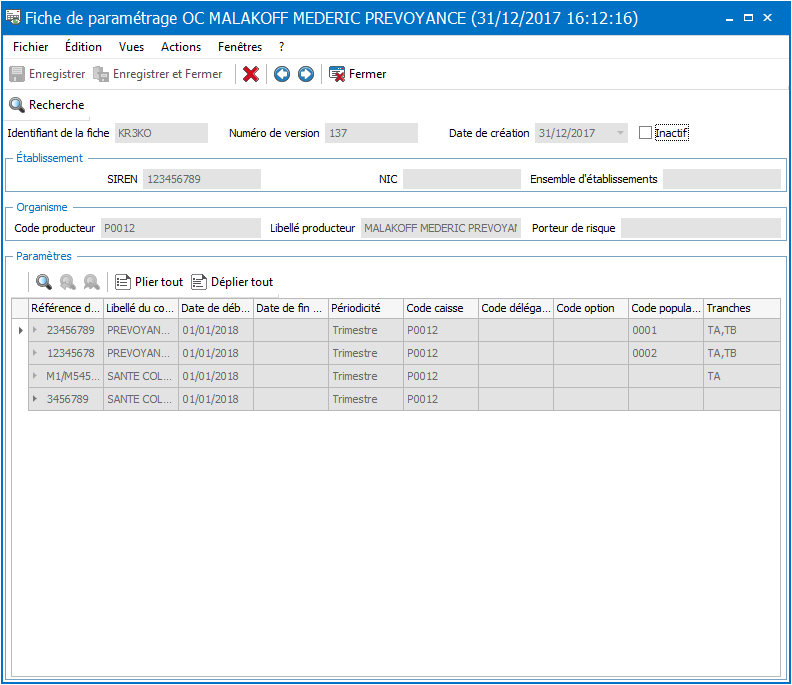Image resolution: width=792 pixels, height=685 pixels.
Task: Open the Fichier menu
Action: click(31, 47)
